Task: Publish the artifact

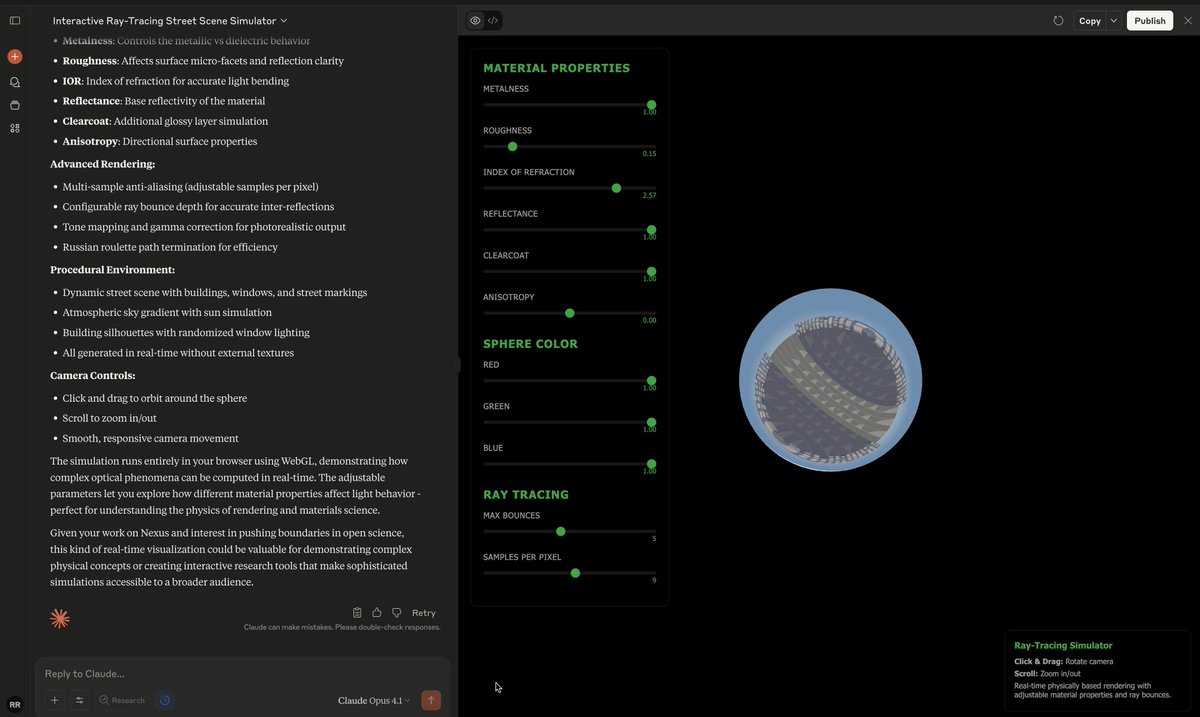Action: pyautogui.click(x=1150, y=20)
